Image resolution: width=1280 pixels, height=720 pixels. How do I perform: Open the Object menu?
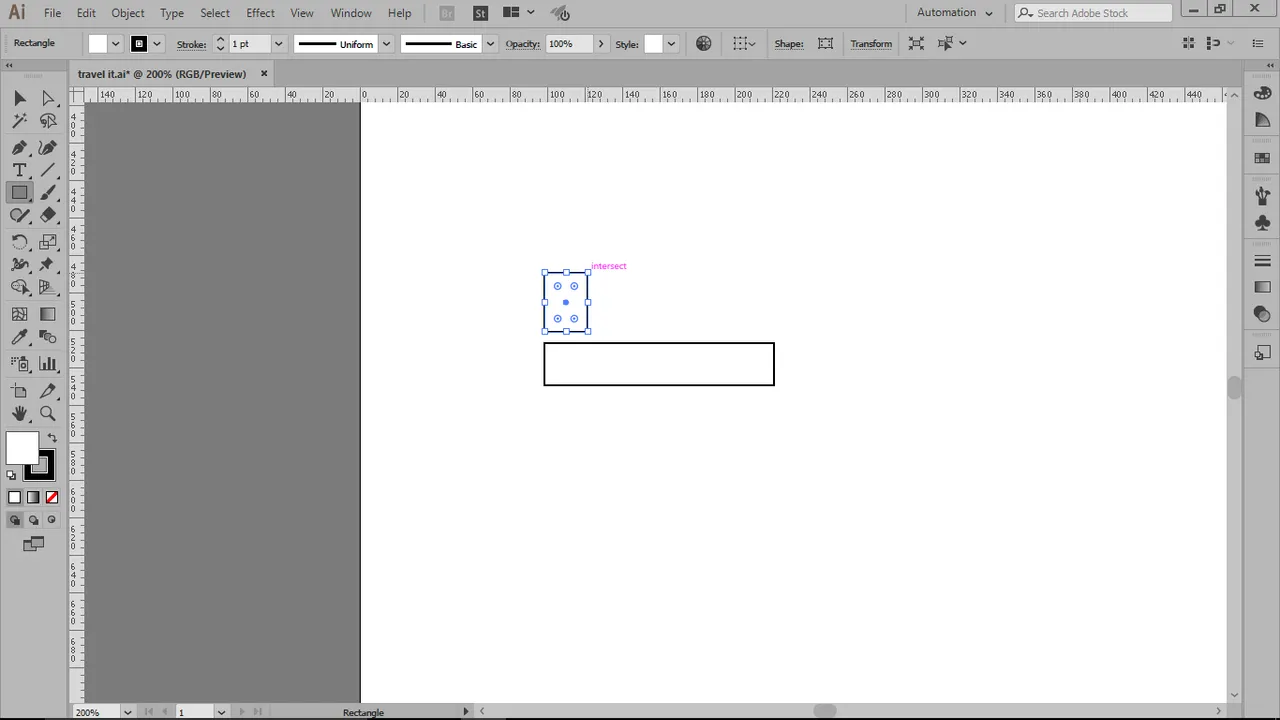(127, 13)
